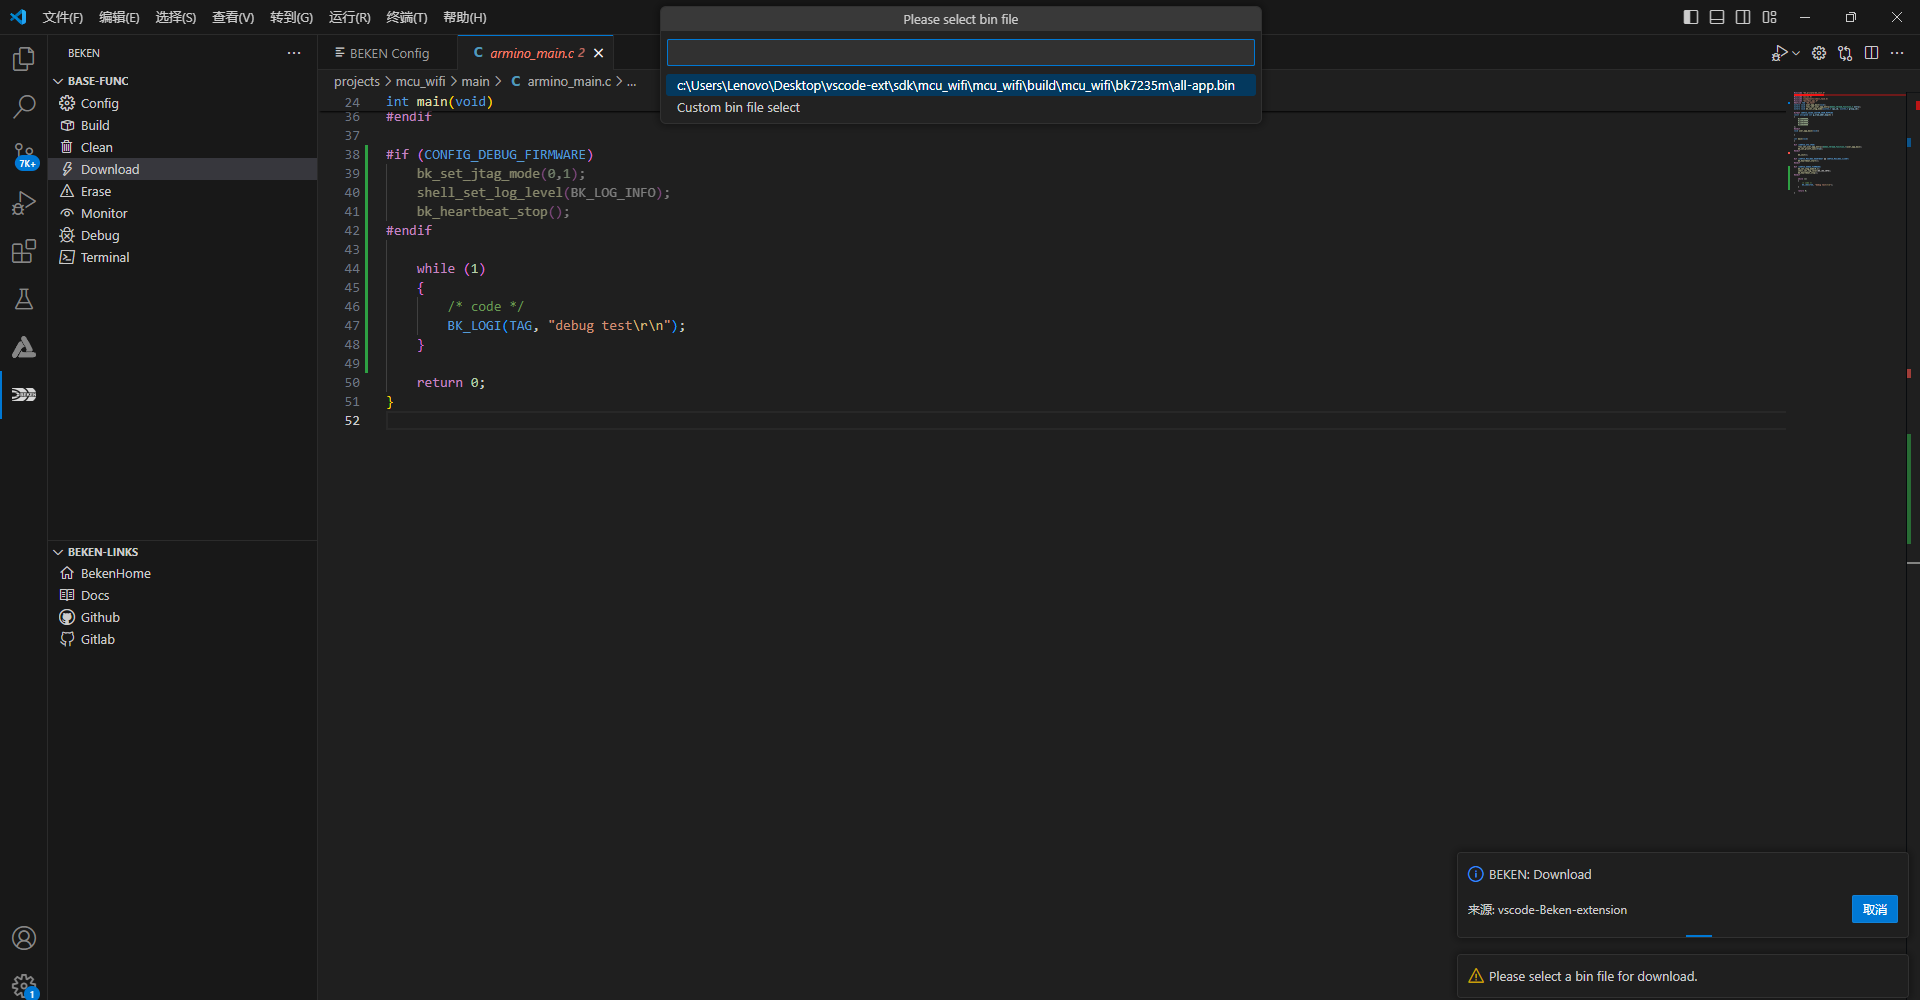Open the Testing flask icon

click(24, 299)
